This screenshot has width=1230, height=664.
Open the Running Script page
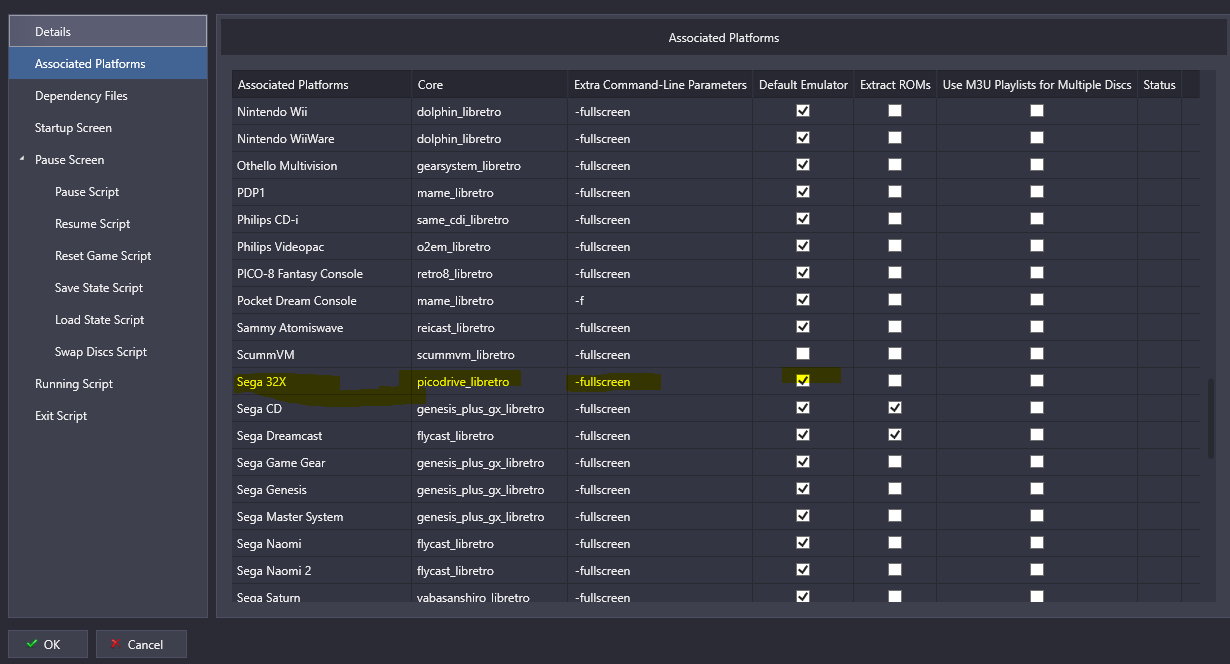point(74,384)
